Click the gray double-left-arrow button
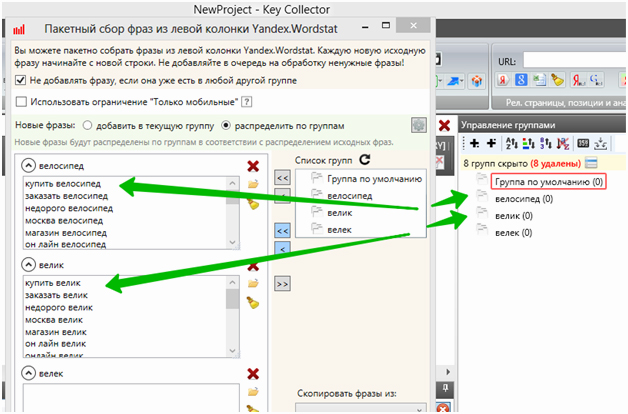 tap(282, 178)
